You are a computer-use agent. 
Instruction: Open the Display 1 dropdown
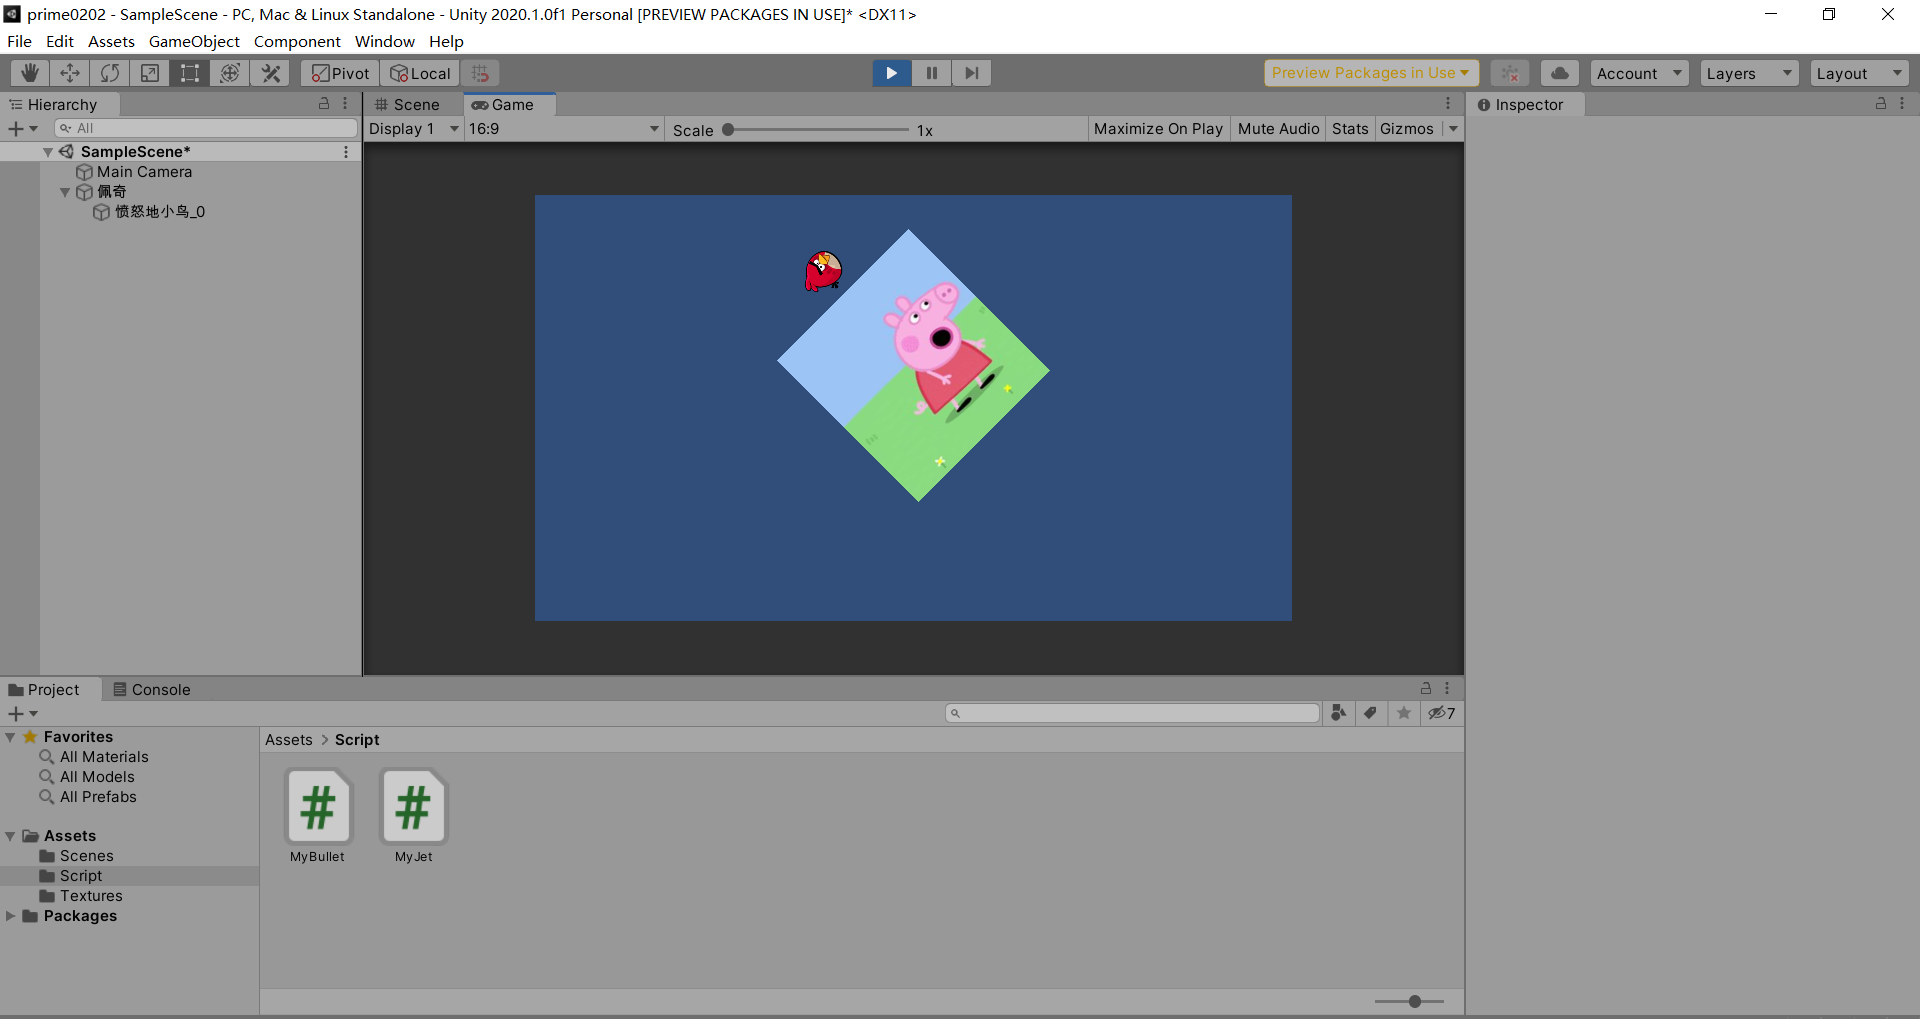[x=413, y=129]
